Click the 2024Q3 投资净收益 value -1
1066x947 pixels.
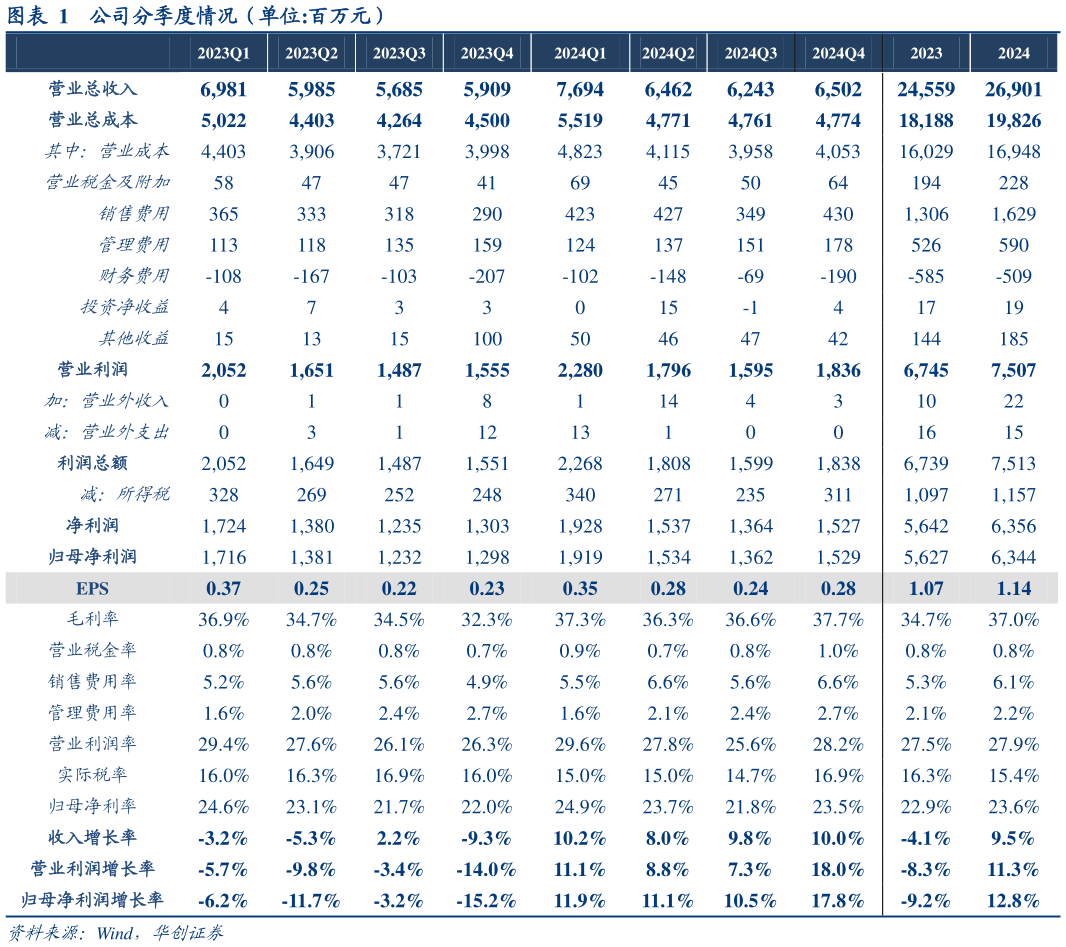click(x=751, y=308)
